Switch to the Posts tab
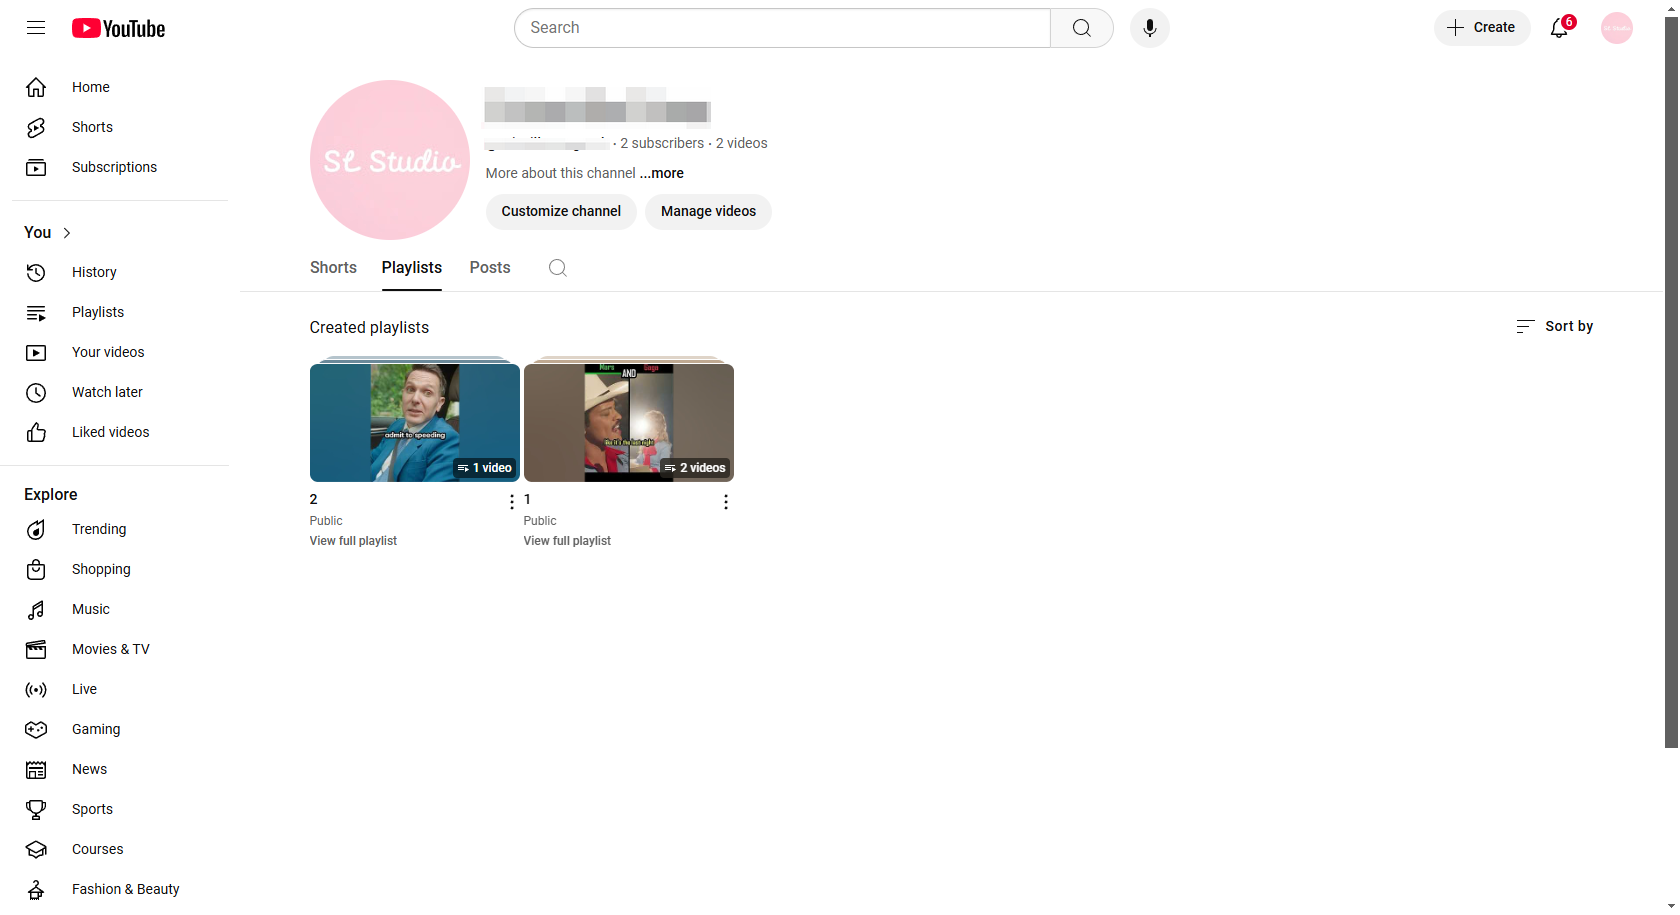1680x915 pixels. (x=489, y=268)
